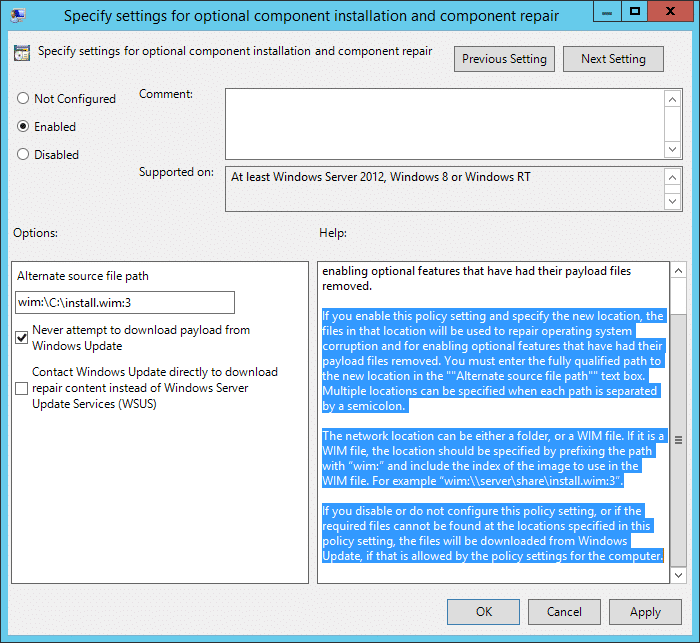Uncheck Never attempt to download payload checkbox
Image resolution: width=700 pixels, height=643 pixels.
[x=22, y=338]
